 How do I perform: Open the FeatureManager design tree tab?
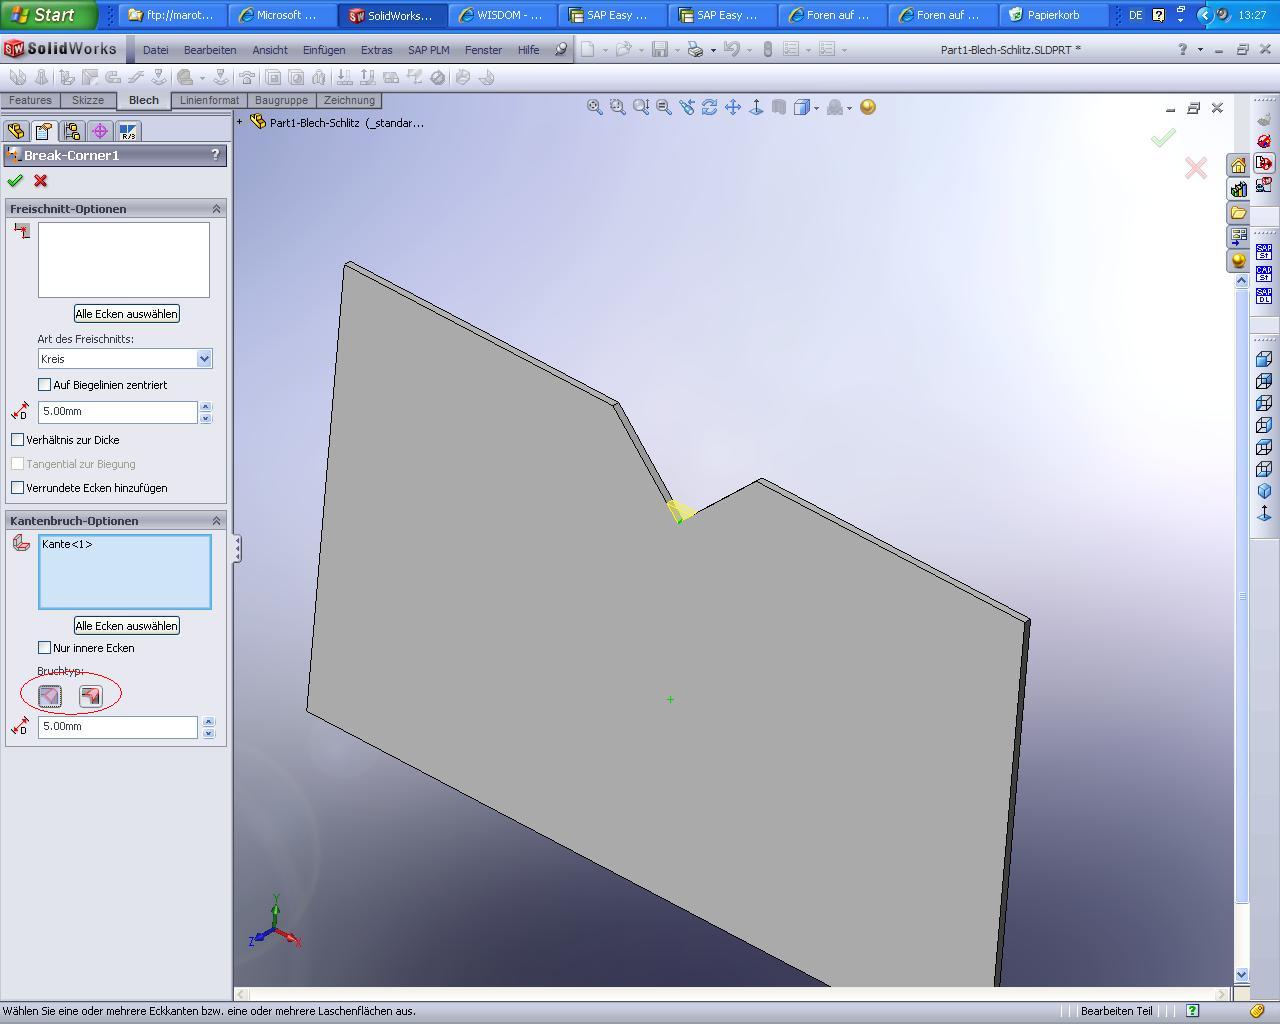(16, 131)
